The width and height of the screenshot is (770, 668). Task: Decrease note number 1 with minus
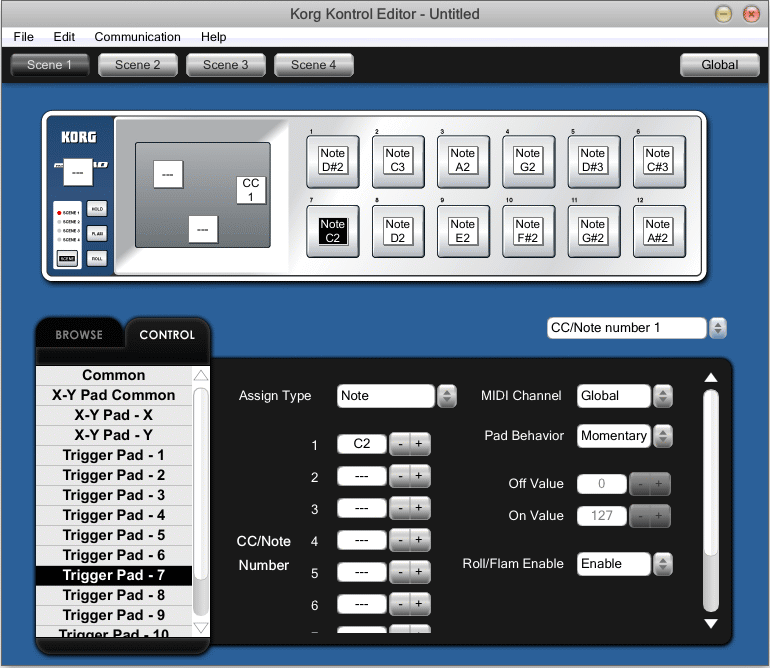pos(400,444)
